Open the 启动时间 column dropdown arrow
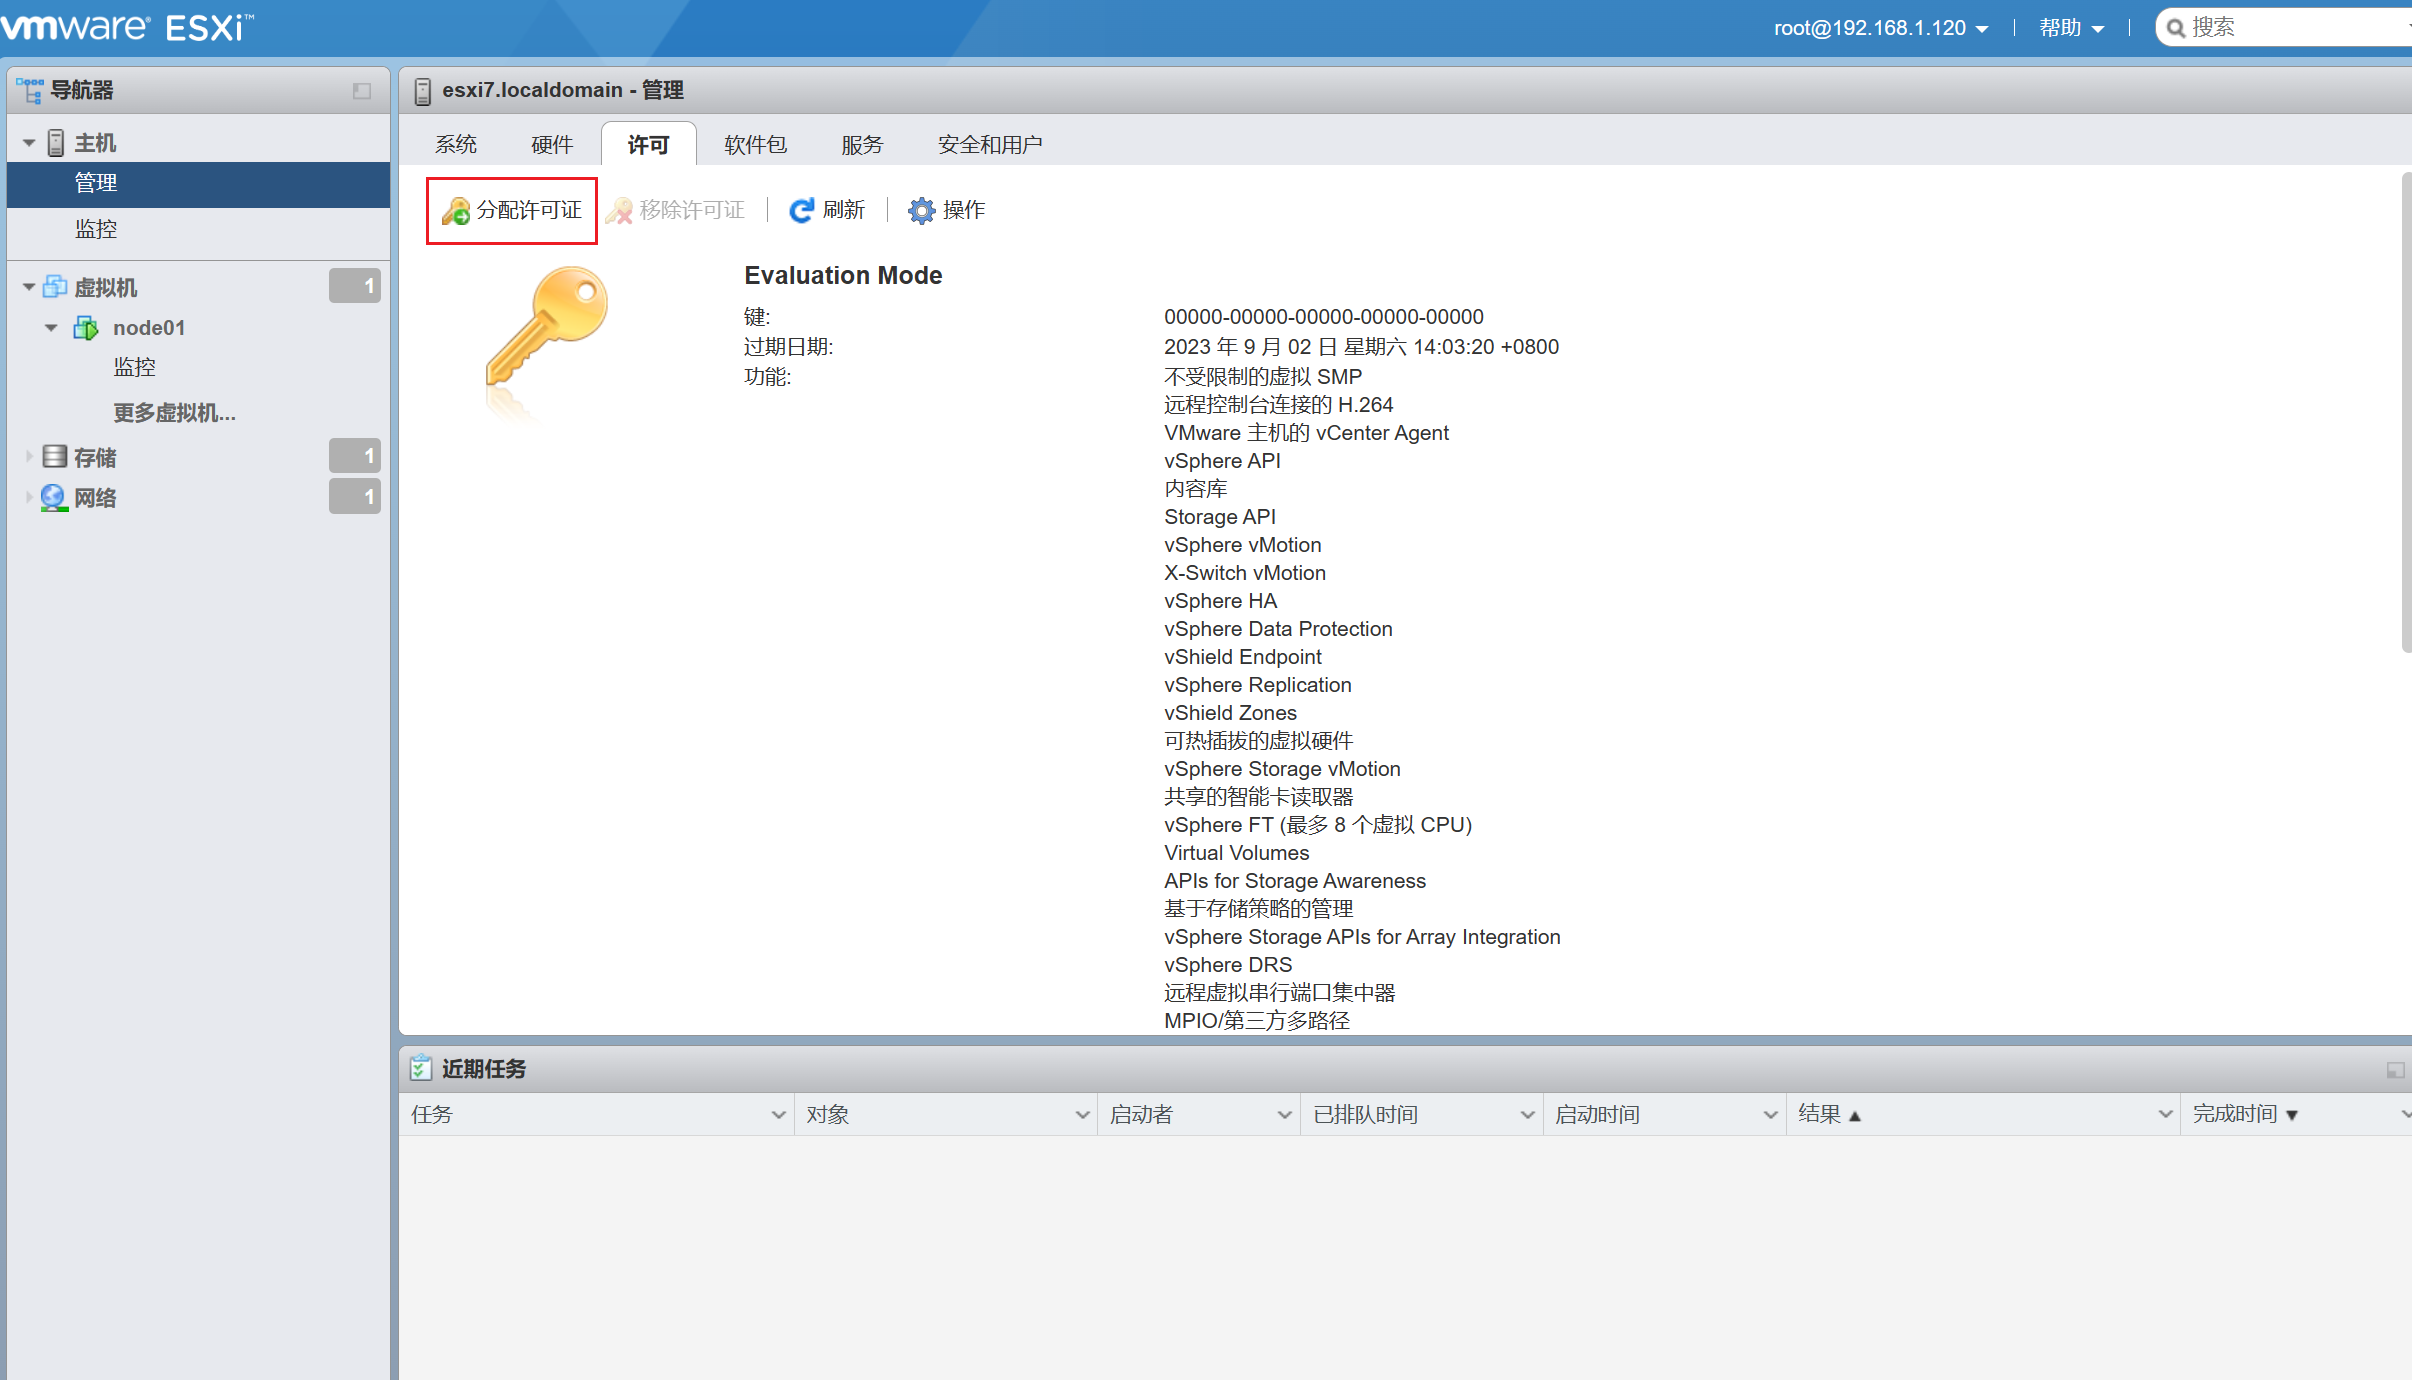The height and width of the screenshot is (1380, 2412). pyautogui.click(x=1770, y=1114)
